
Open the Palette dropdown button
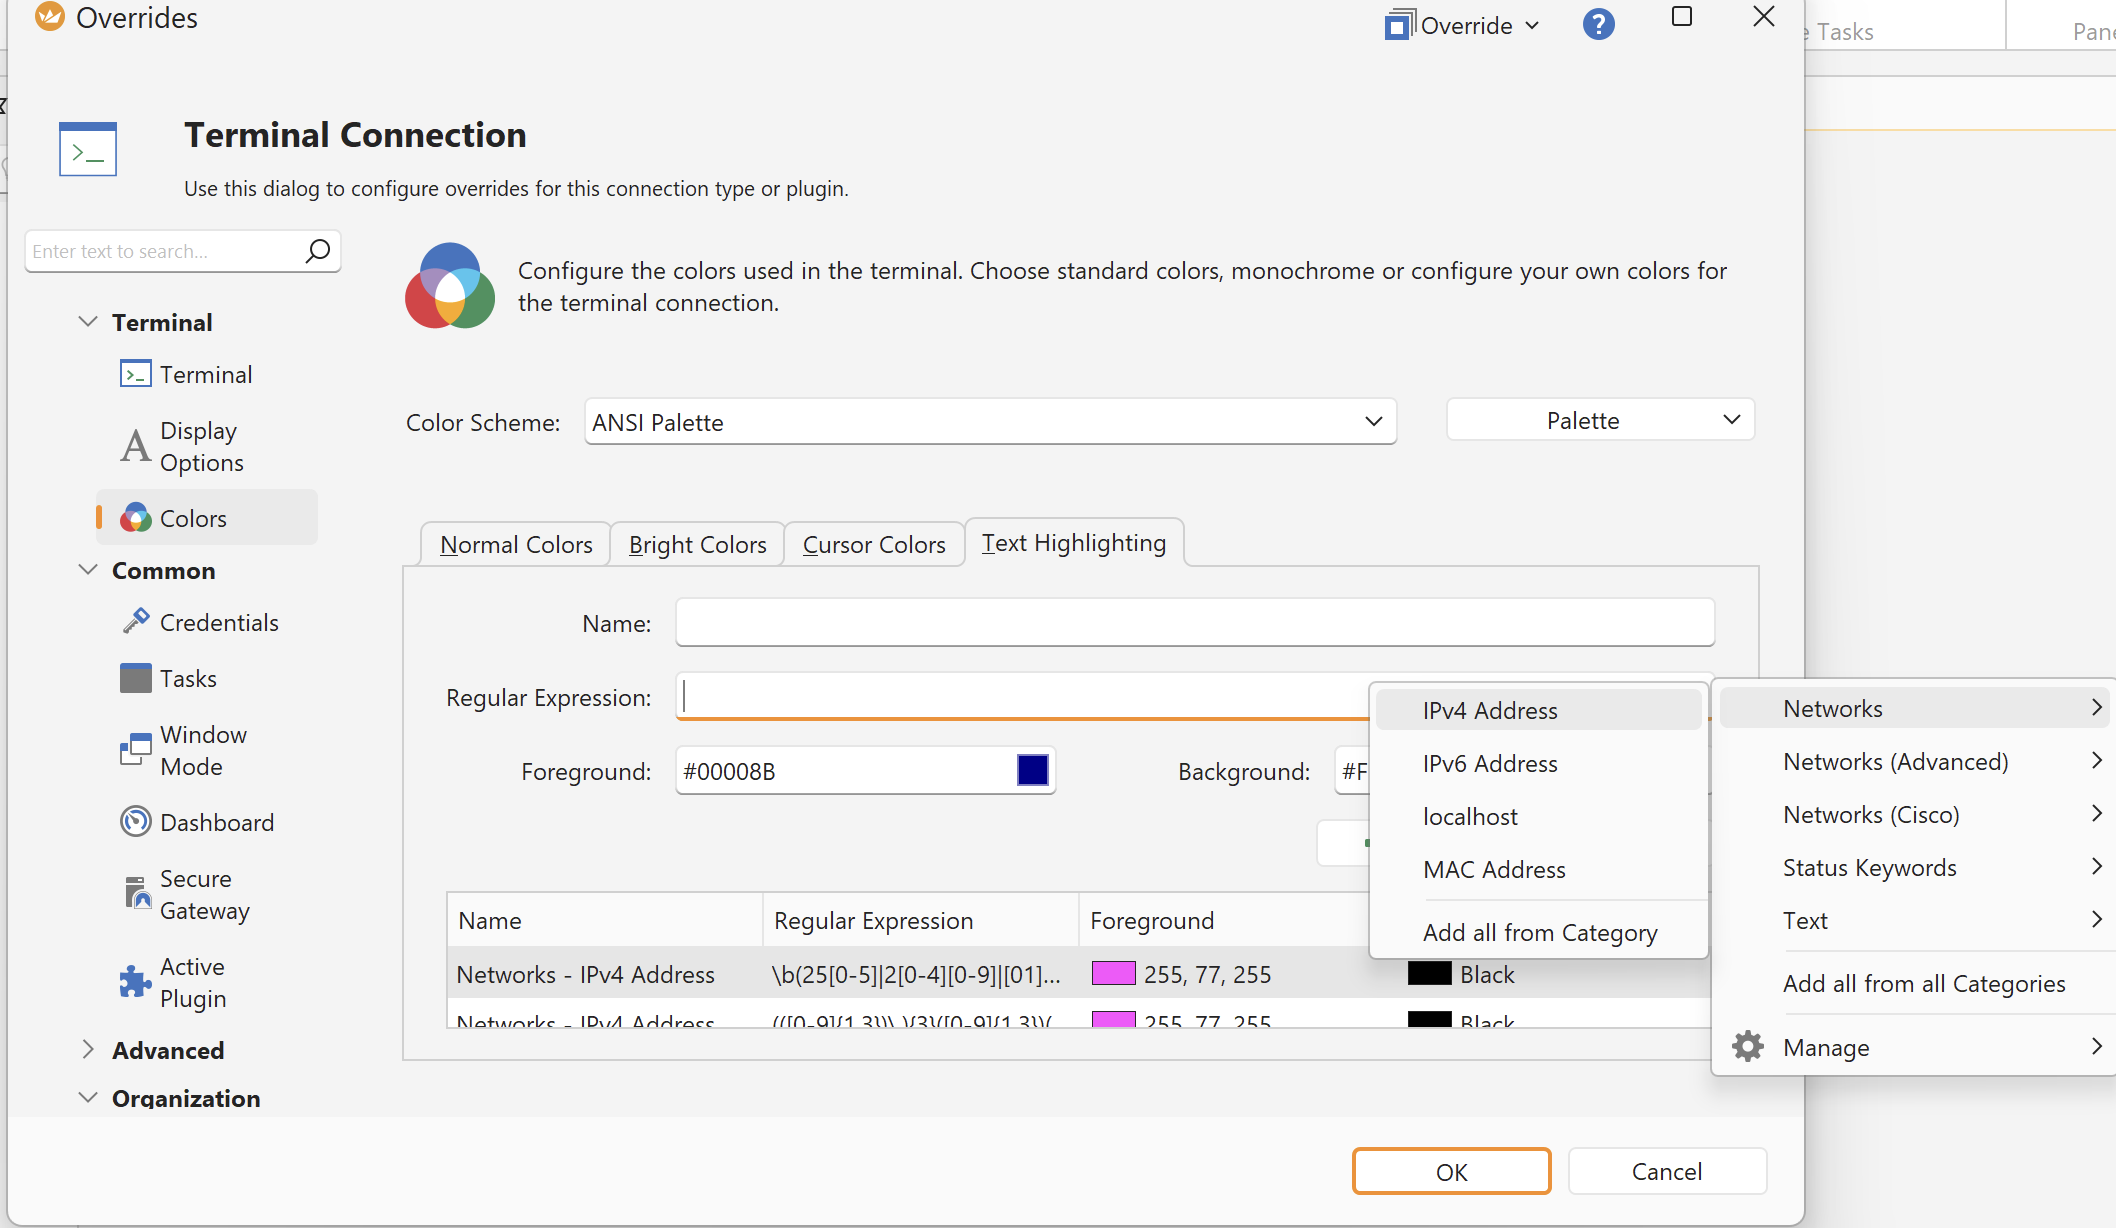point(1600,420)
